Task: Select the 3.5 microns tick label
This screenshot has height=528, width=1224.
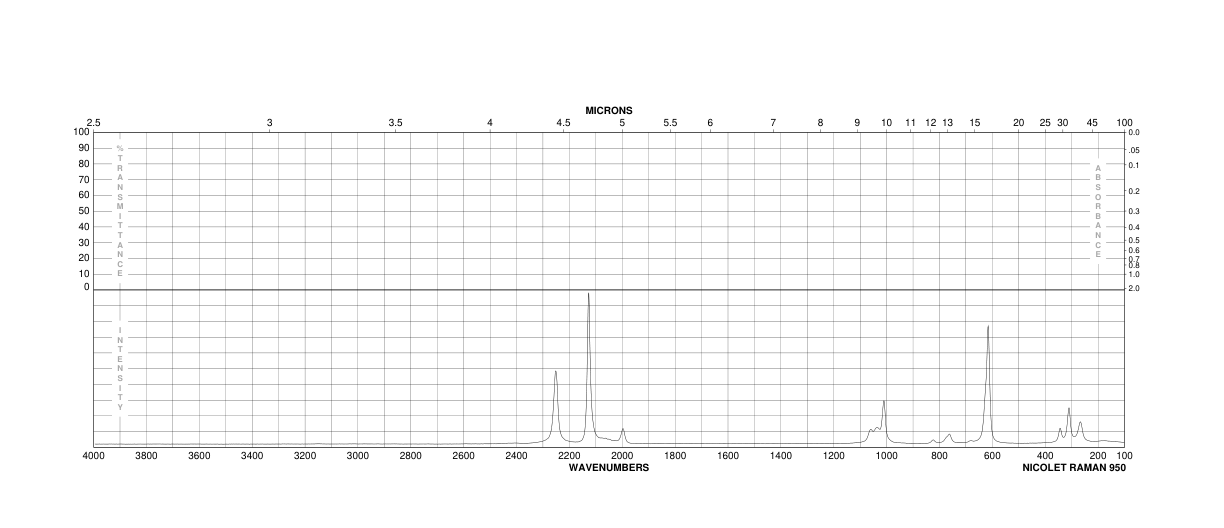Action: point(395,123)
